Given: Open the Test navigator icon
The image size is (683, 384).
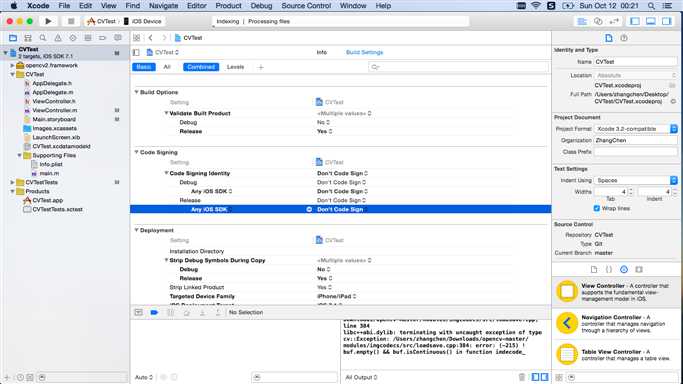Looking at the screenshot, I should [73, 38].
